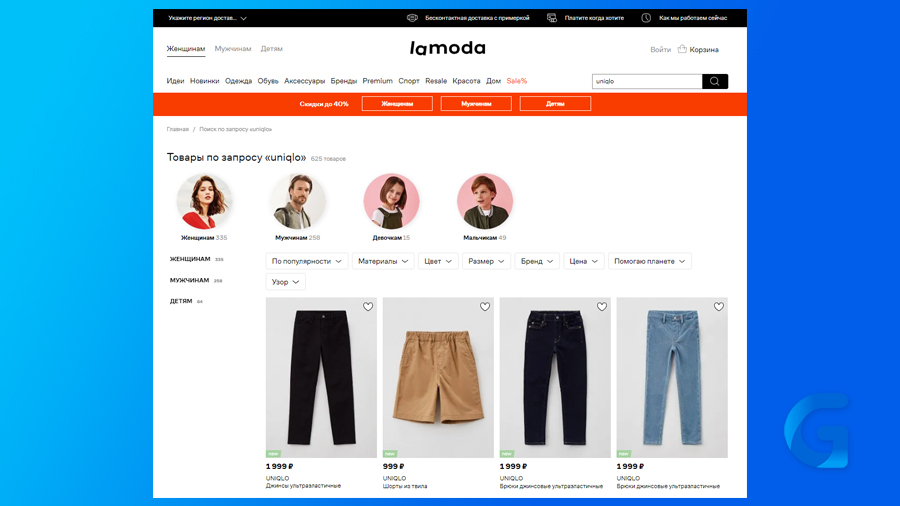
Task: Open the Sale% menu item
Action: tap(517, 81)
